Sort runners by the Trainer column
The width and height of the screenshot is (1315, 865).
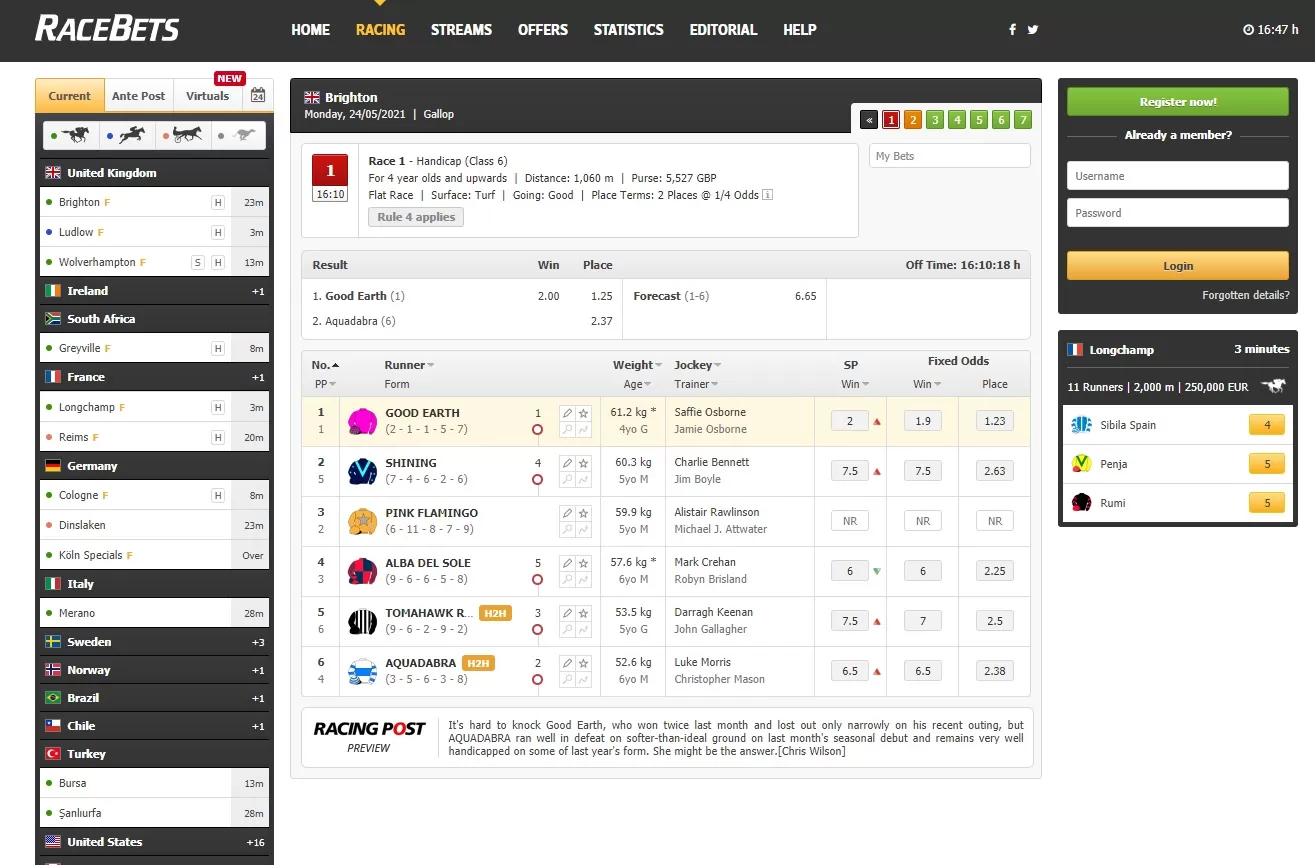pyautogui.click(x=697, y=384)
